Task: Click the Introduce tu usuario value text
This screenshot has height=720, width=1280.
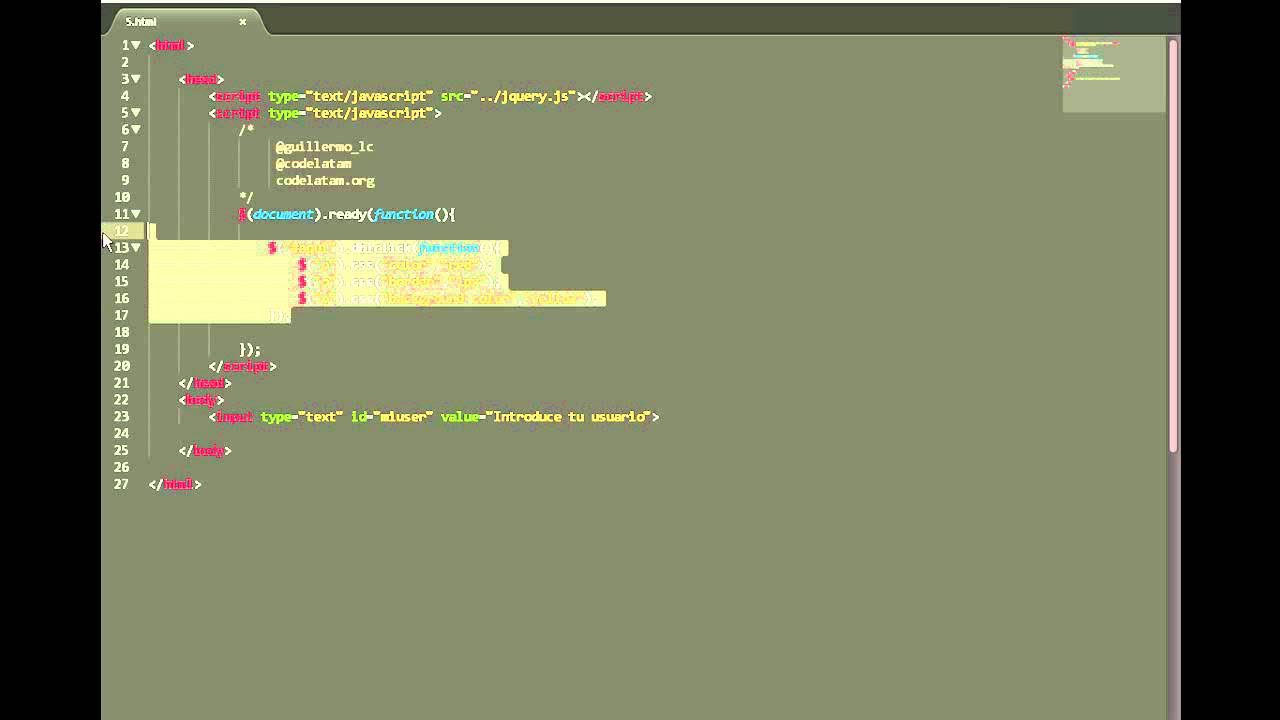Action: click(x=570, y=416)
